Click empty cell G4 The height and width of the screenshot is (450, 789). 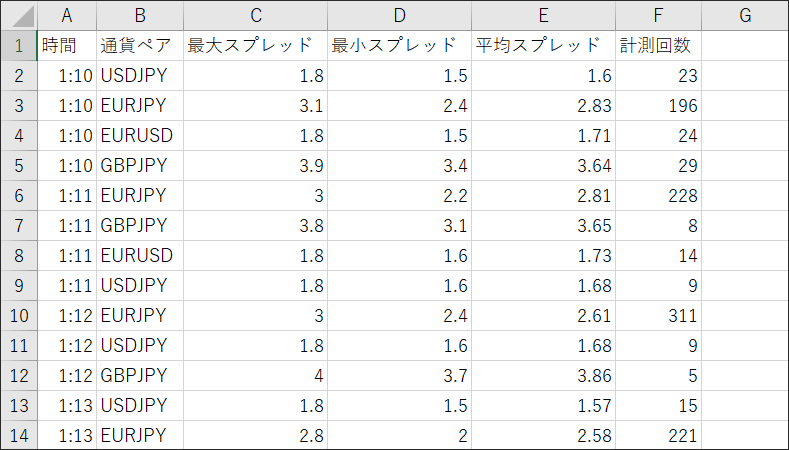tap(745, 136)
